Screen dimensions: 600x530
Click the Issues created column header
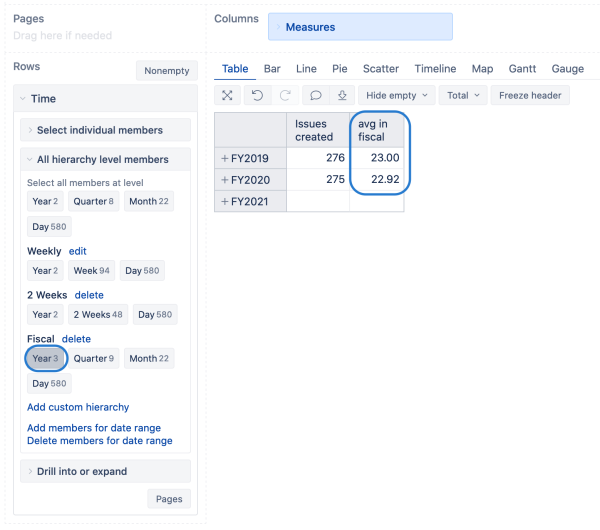coord(318,130)
